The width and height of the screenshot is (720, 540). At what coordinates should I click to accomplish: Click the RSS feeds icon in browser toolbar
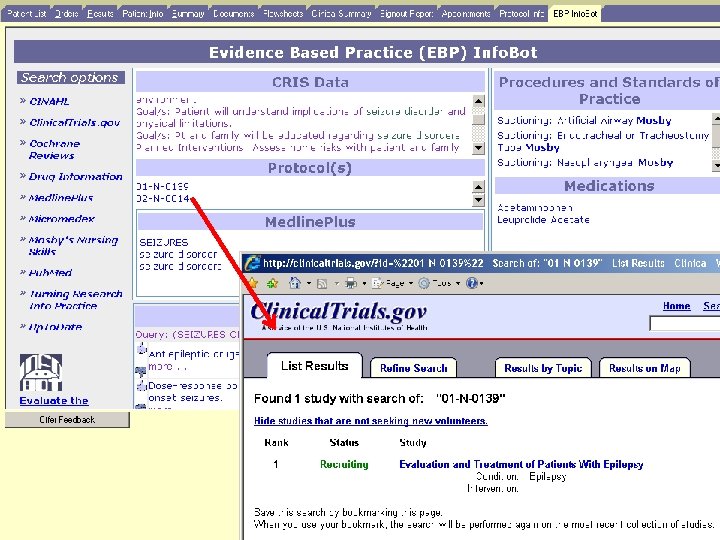pos(322,283)
